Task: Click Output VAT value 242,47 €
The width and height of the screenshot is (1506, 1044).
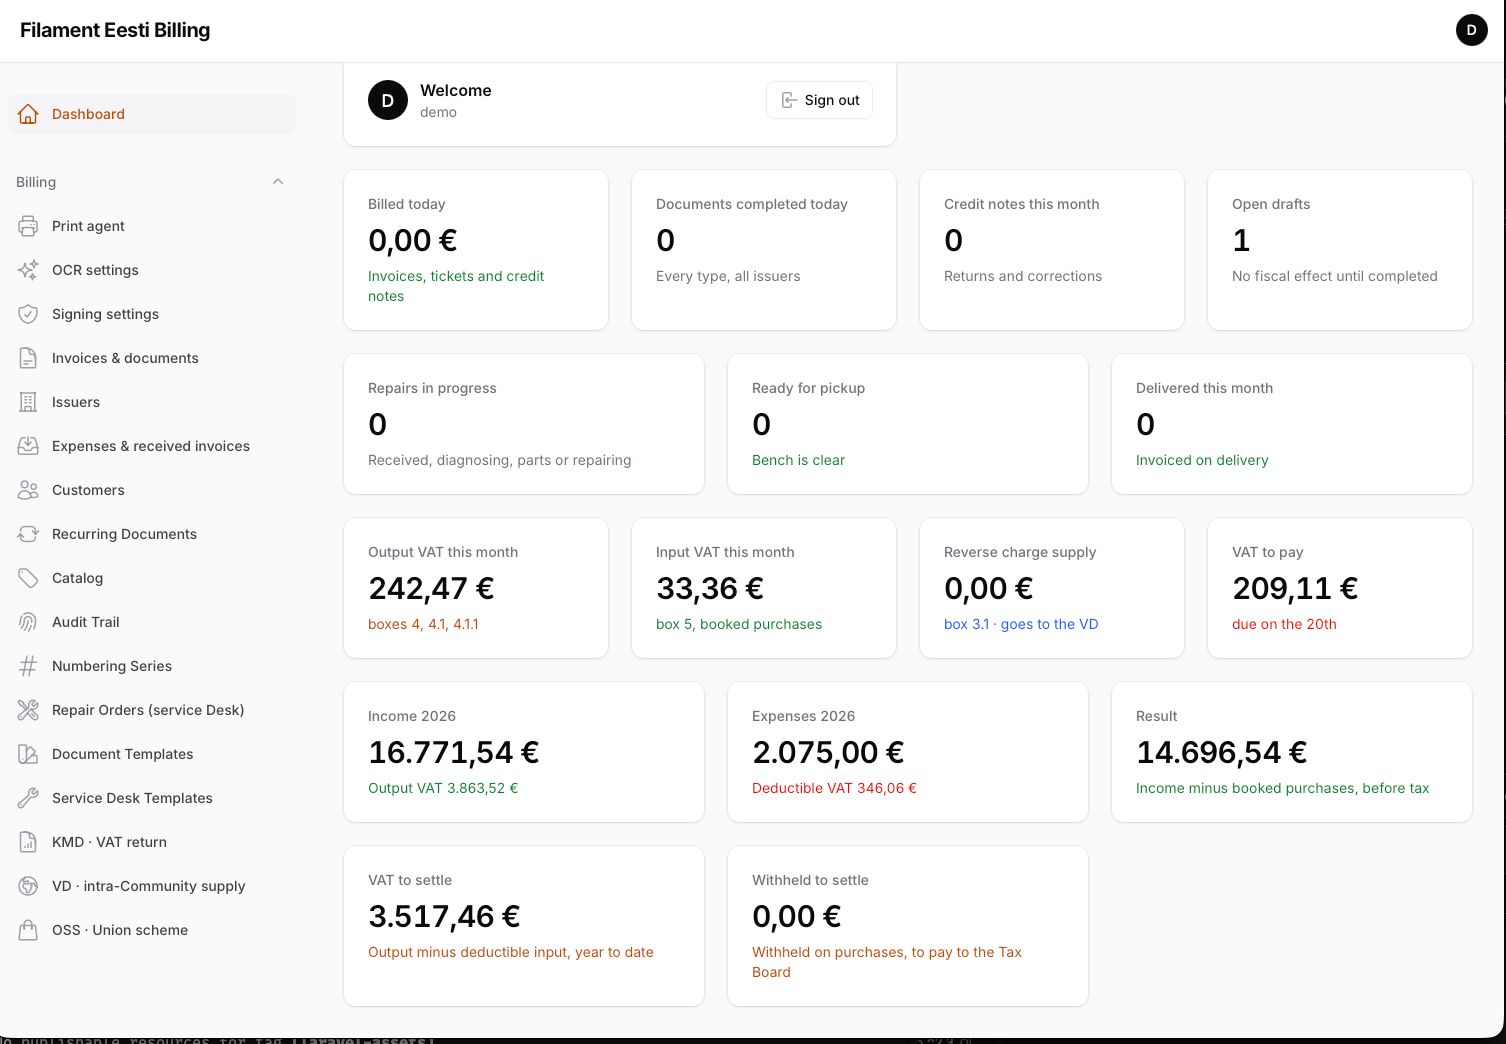Action: (x=431, y=588)
